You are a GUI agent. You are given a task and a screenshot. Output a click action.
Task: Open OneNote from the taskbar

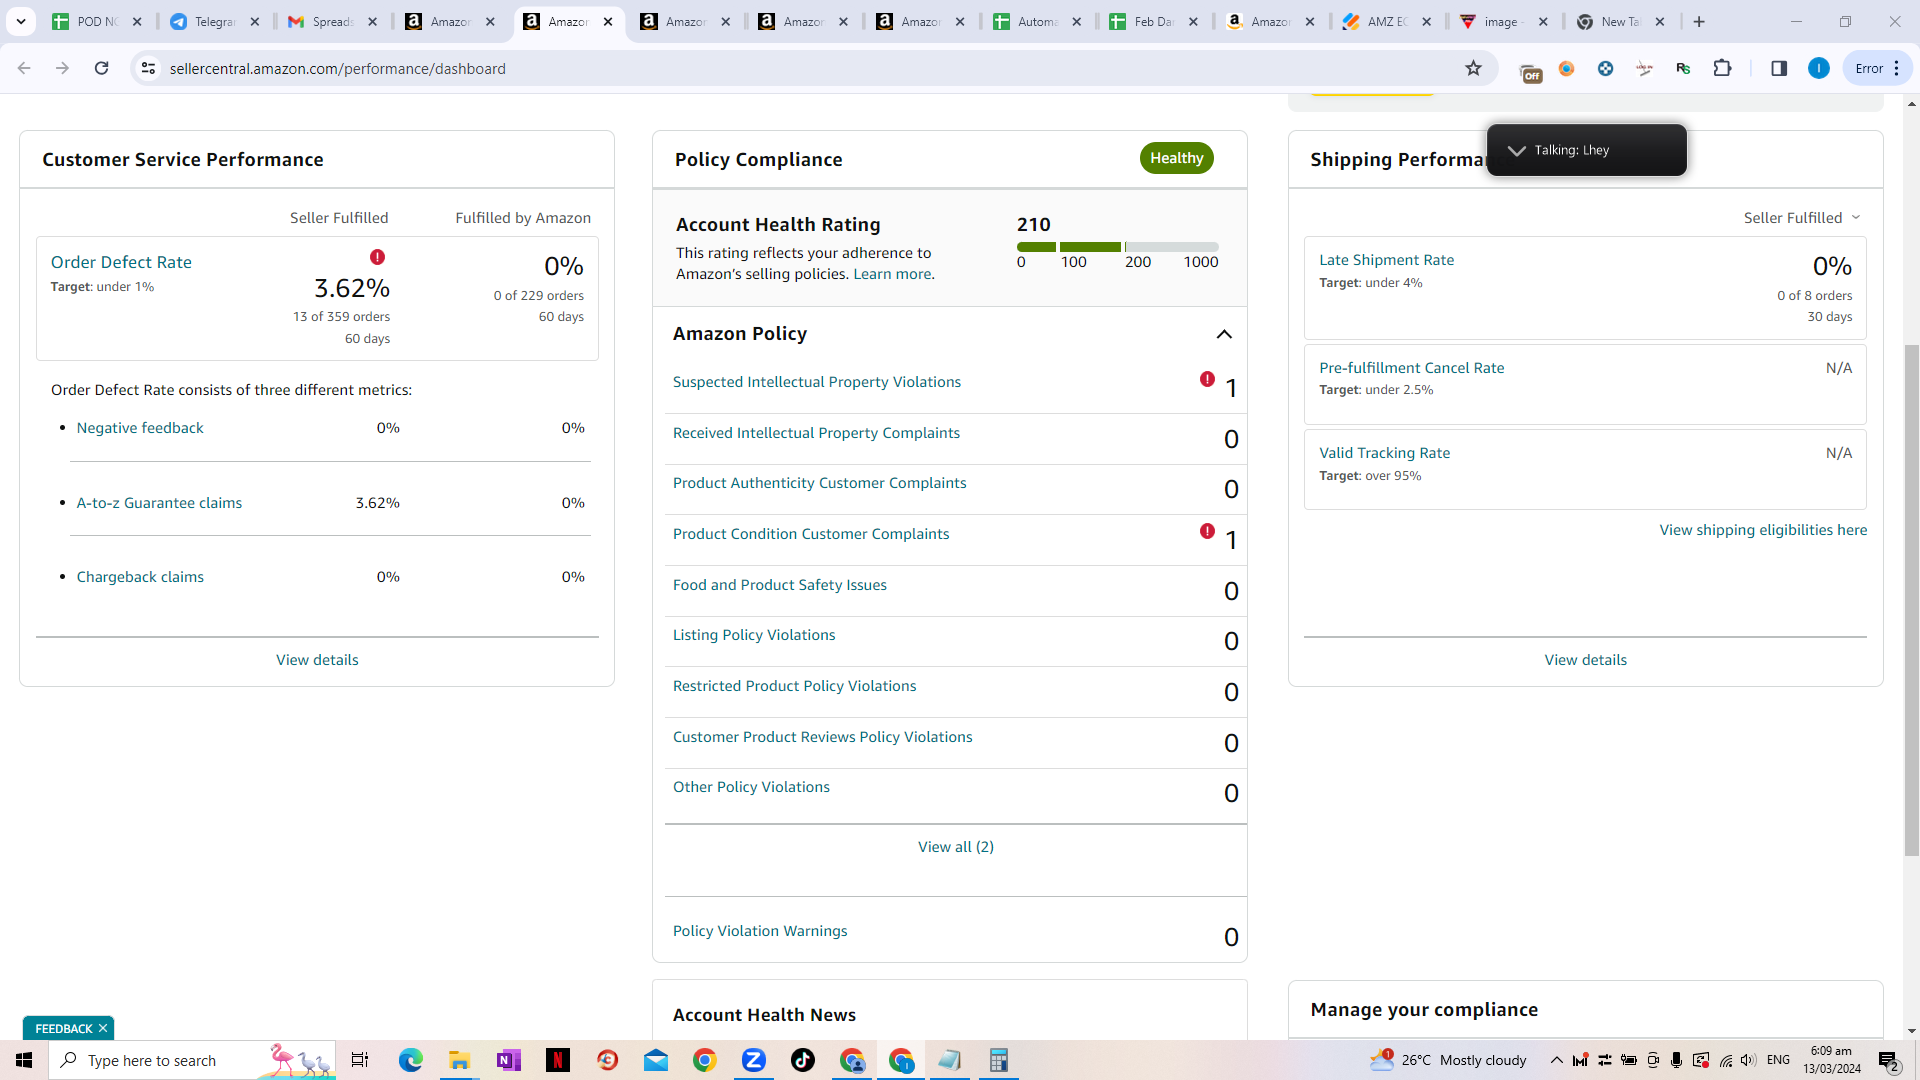(509, 1060)
